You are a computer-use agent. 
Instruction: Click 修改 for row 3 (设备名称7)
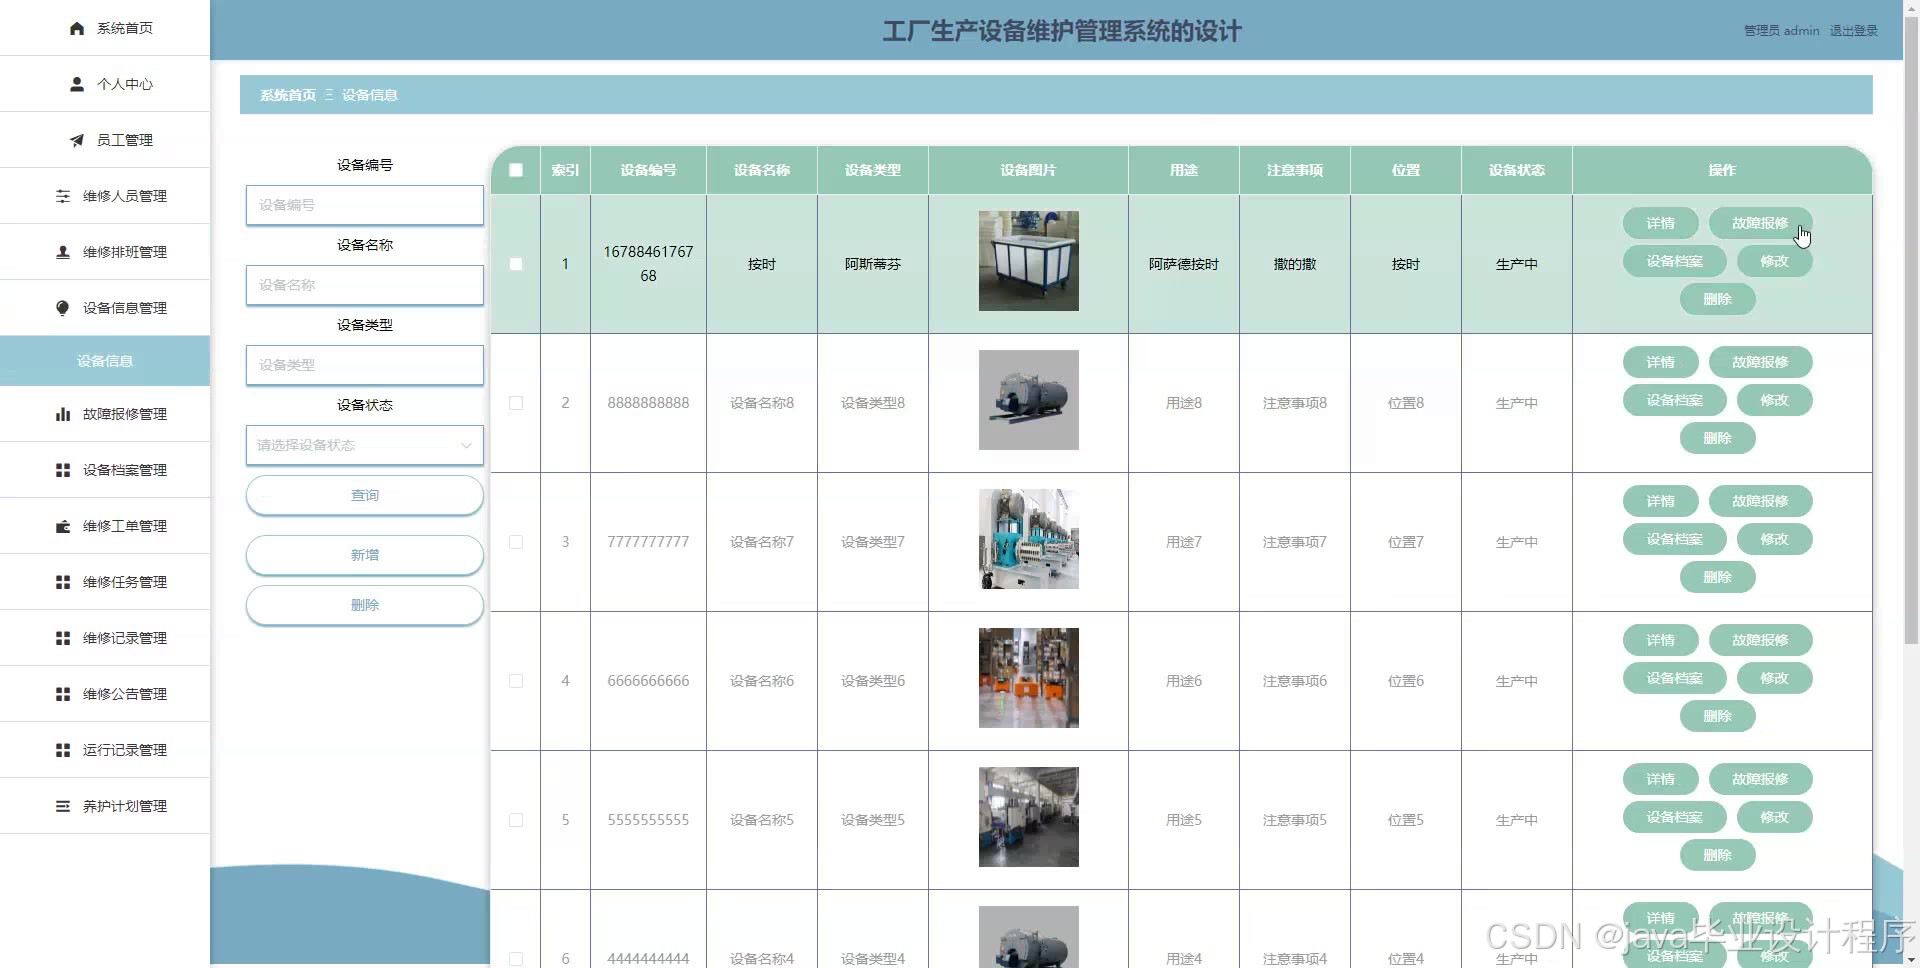click(1774, 539)
